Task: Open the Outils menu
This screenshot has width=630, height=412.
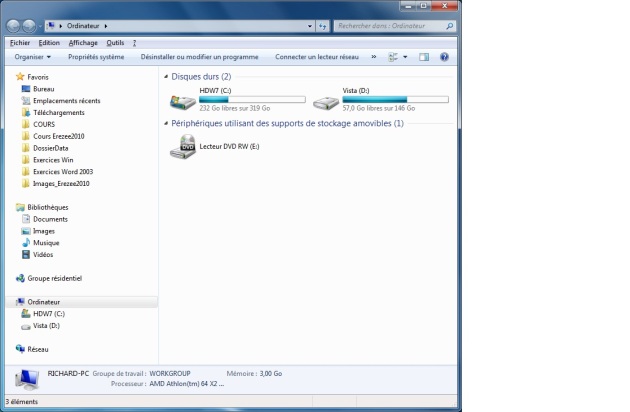Action: (x=115, y=43)
